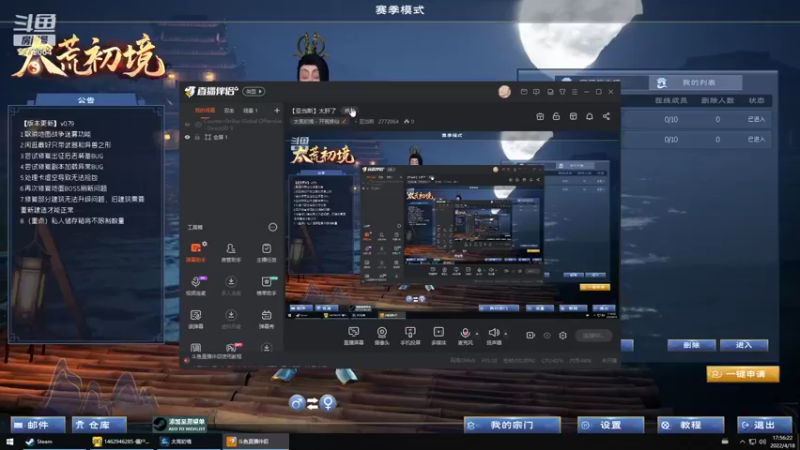Image resolution: width=800 pixels, height=450 pixels.
Task: Edit the stream category with pencil icon
Action: pyautogui.click(x=344, y=121)
